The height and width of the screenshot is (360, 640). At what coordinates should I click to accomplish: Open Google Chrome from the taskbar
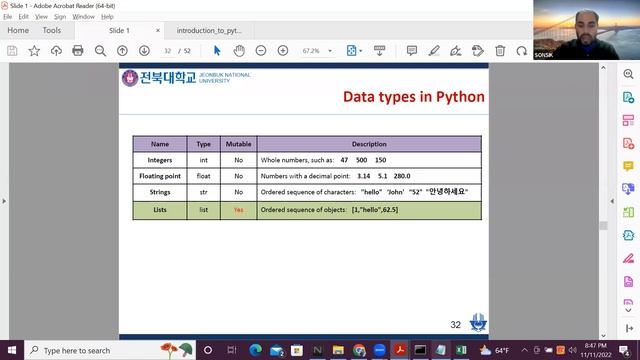pyautogui.click(x=359, y=350)
